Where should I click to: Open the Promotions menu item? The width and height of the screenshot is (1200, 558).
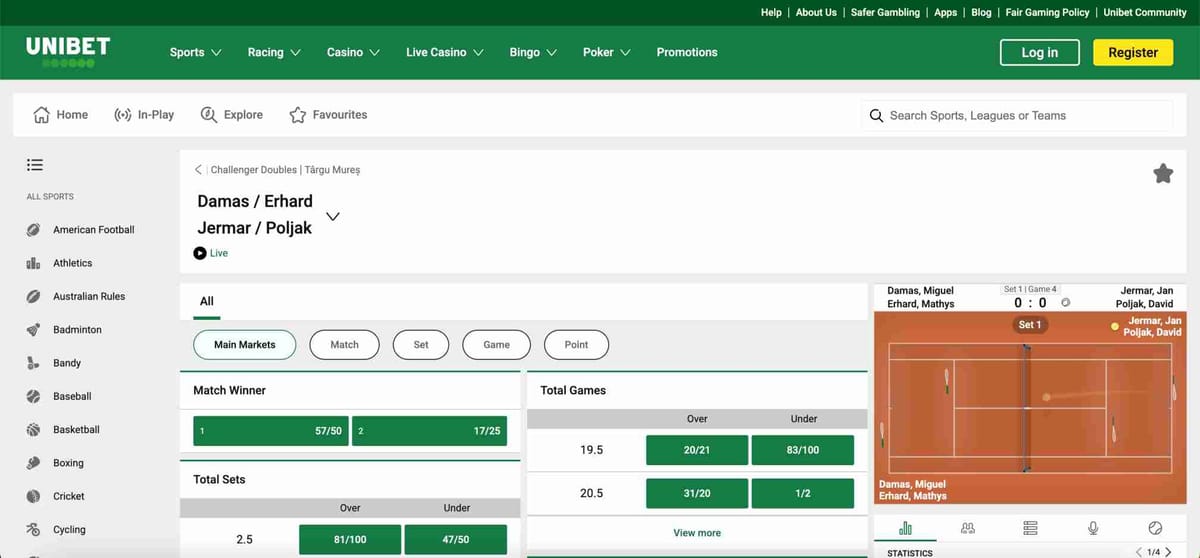coord(687,52)
